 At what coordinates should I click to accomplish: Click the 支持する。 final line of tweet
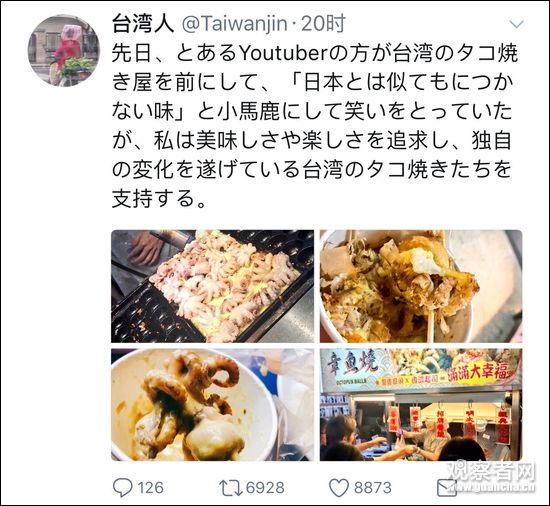tap(159, 198)
